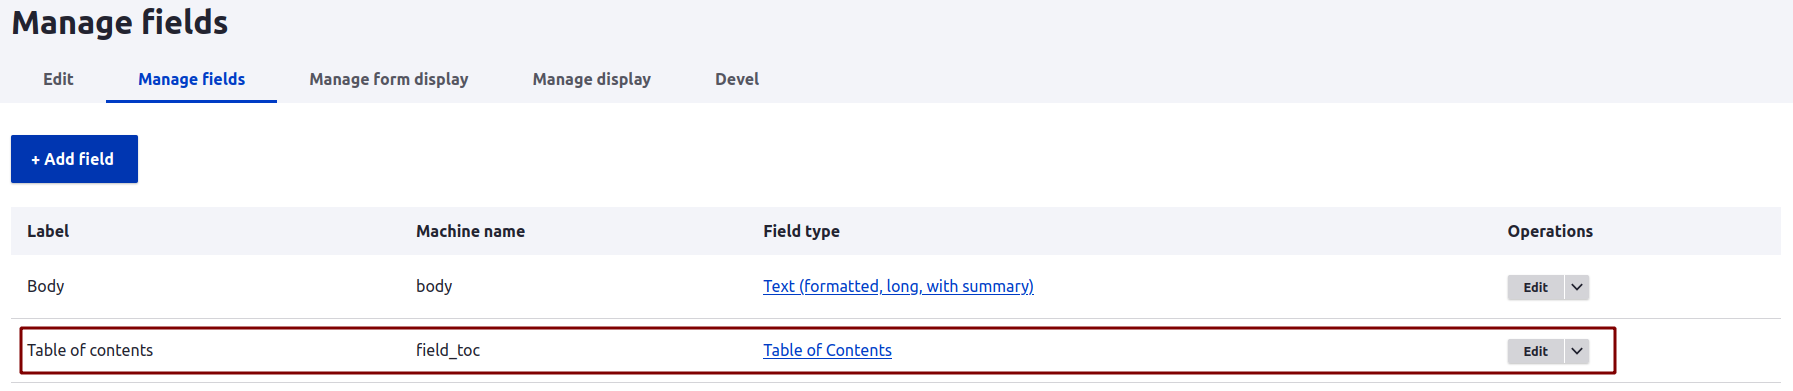Expand the field_toc row operations dropdown arrow
The width and height of the screenshot is (1793, 391).
coord(1577,351)
